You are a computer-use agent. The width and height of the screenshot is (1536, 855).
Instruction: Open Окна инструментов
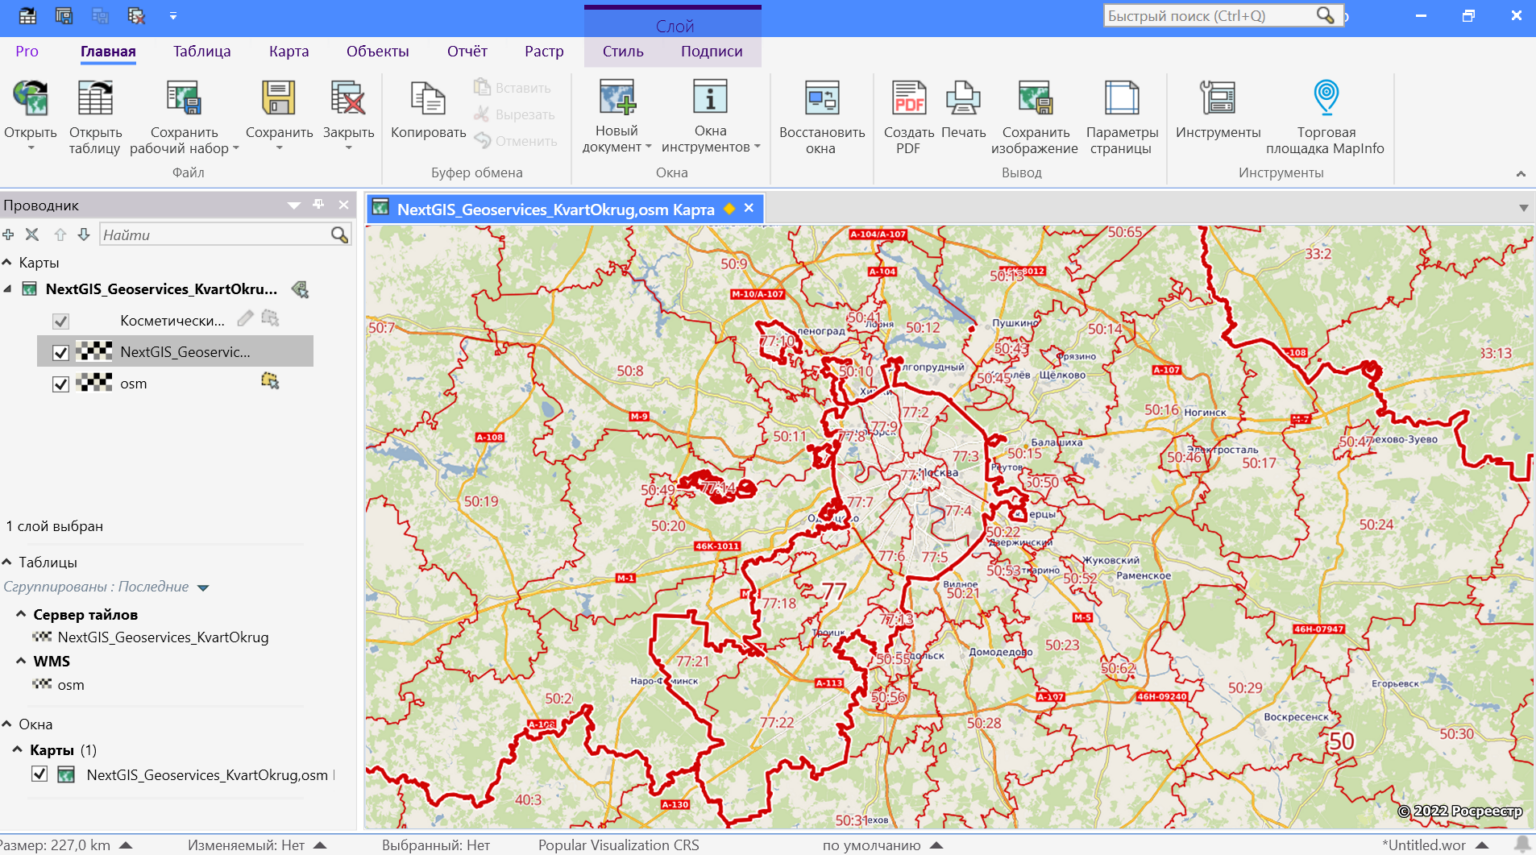click(711, 113)
